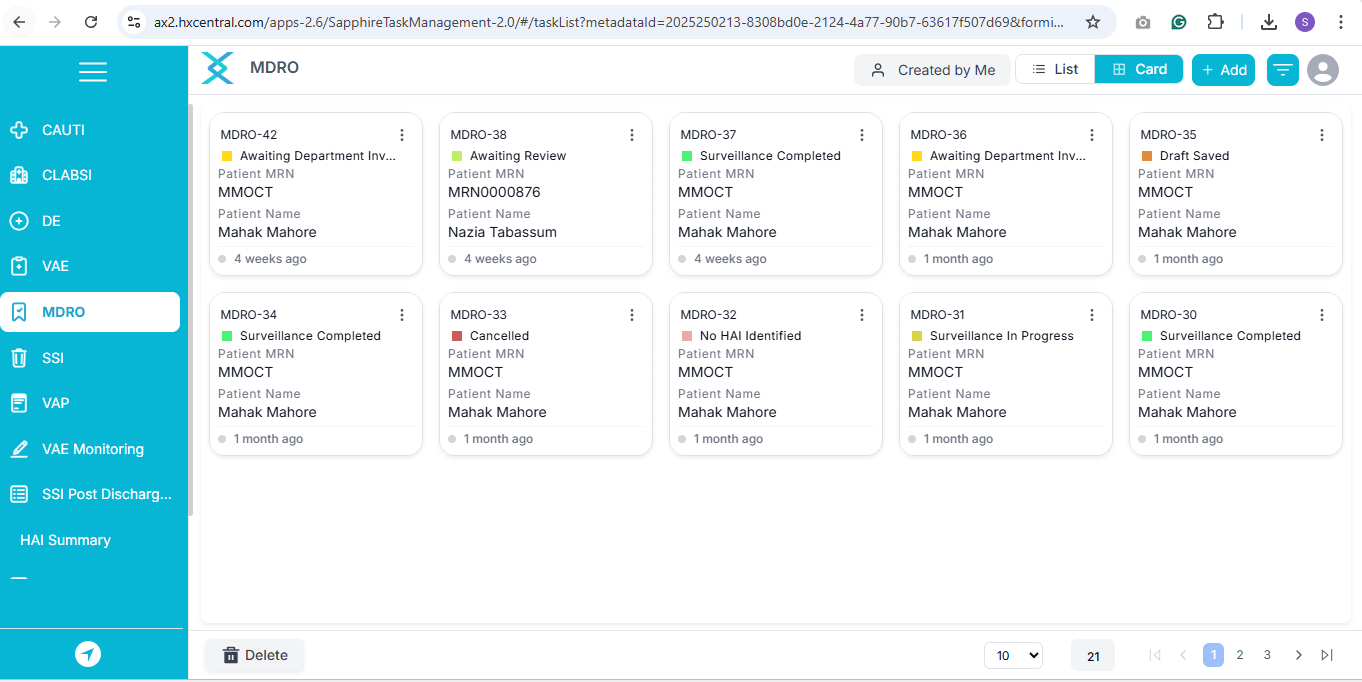Toggle Card view display
The width and height of the screenshot is (1362, 682).
[x=1138, y=69]
